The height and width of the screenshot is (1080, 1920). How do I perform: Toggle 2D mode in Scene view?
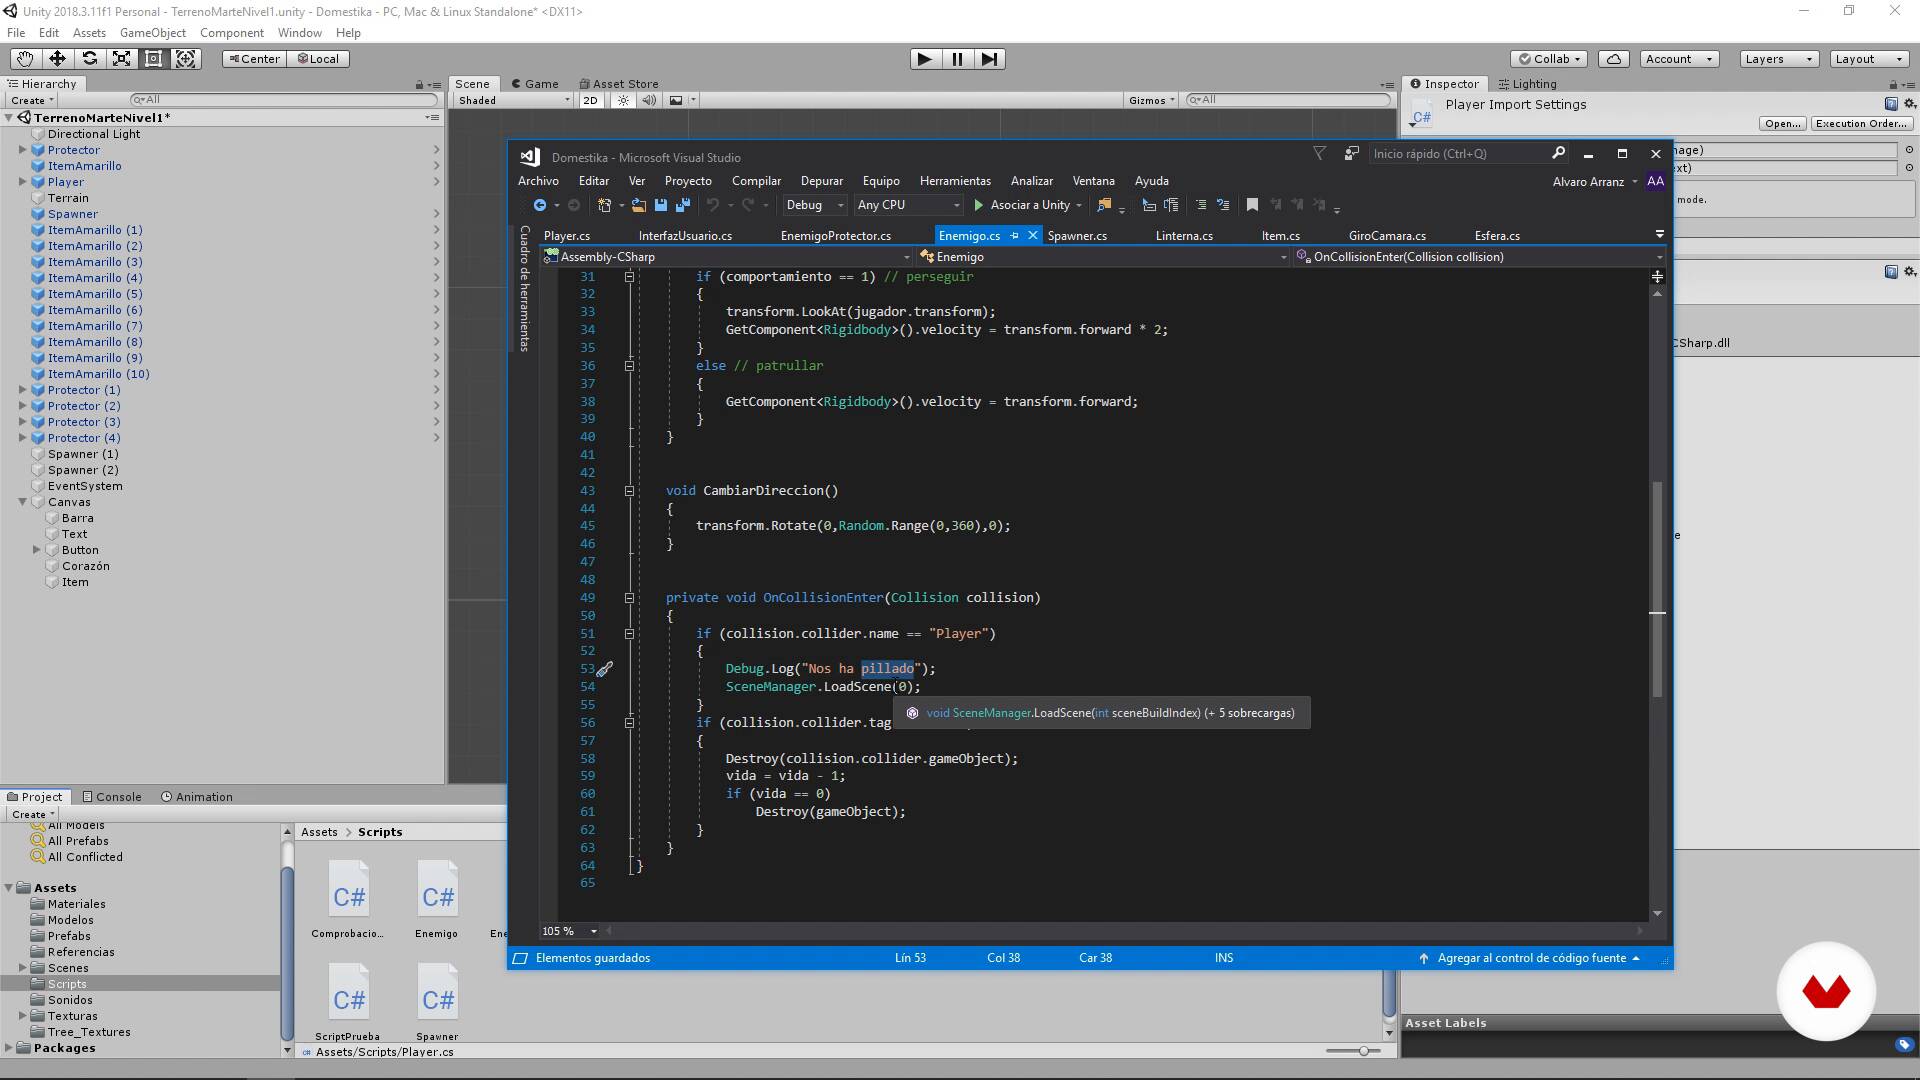tap(590, 100)
